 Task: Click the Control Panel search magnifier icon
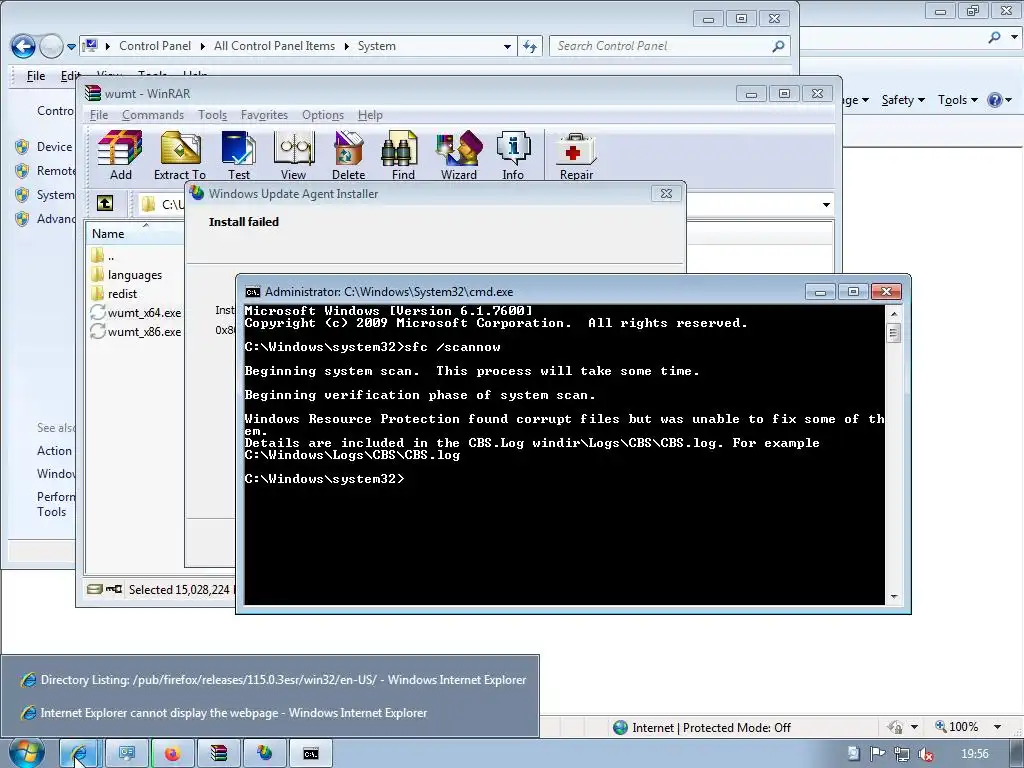click(778, 46)
